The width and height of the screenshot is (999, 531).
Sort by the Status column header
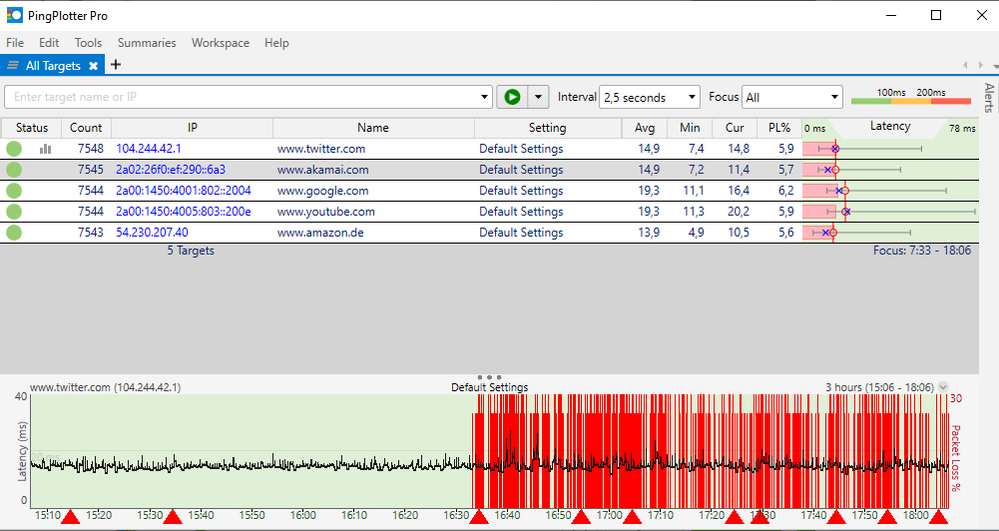tap(31, 127)
